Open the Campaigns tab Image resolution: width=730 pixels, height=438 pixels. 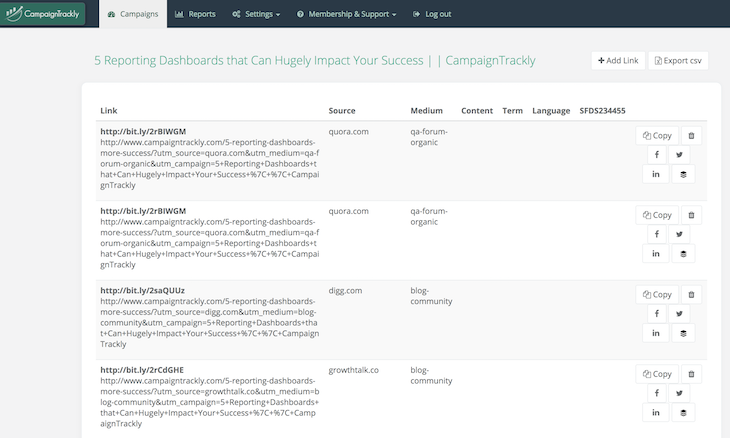[133, 14]
